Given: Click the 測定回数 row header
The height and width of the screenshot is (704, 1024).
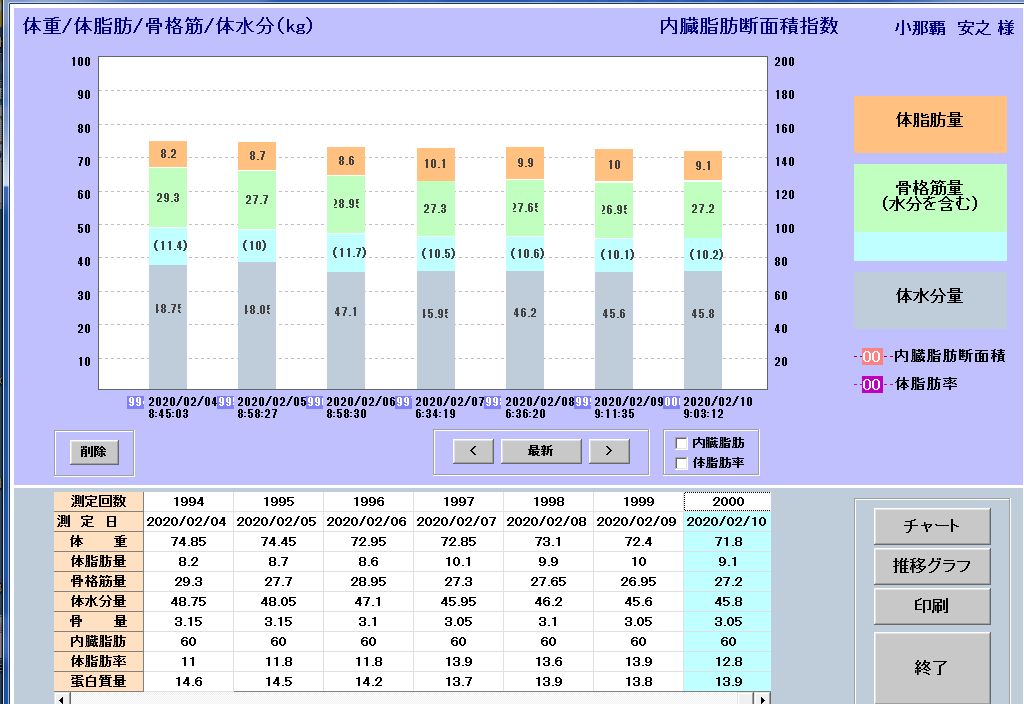Looking at the screenshot, I should pos(99,502).
